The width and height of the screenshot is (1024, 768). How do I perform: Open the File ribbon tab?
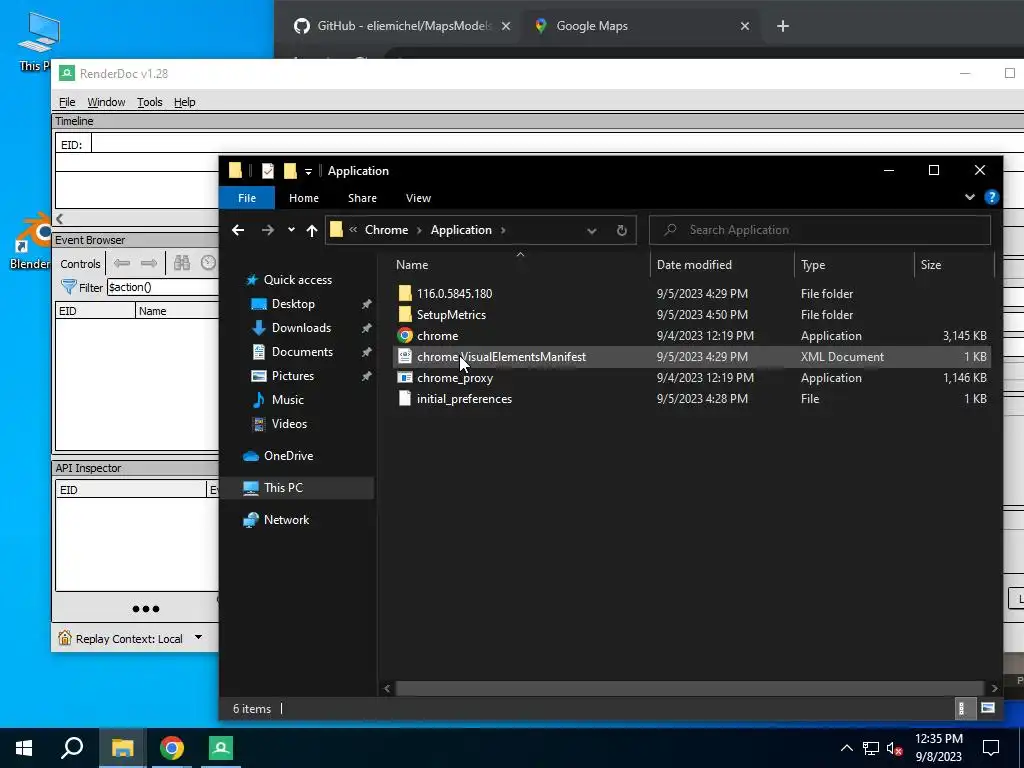coord(247,198)
